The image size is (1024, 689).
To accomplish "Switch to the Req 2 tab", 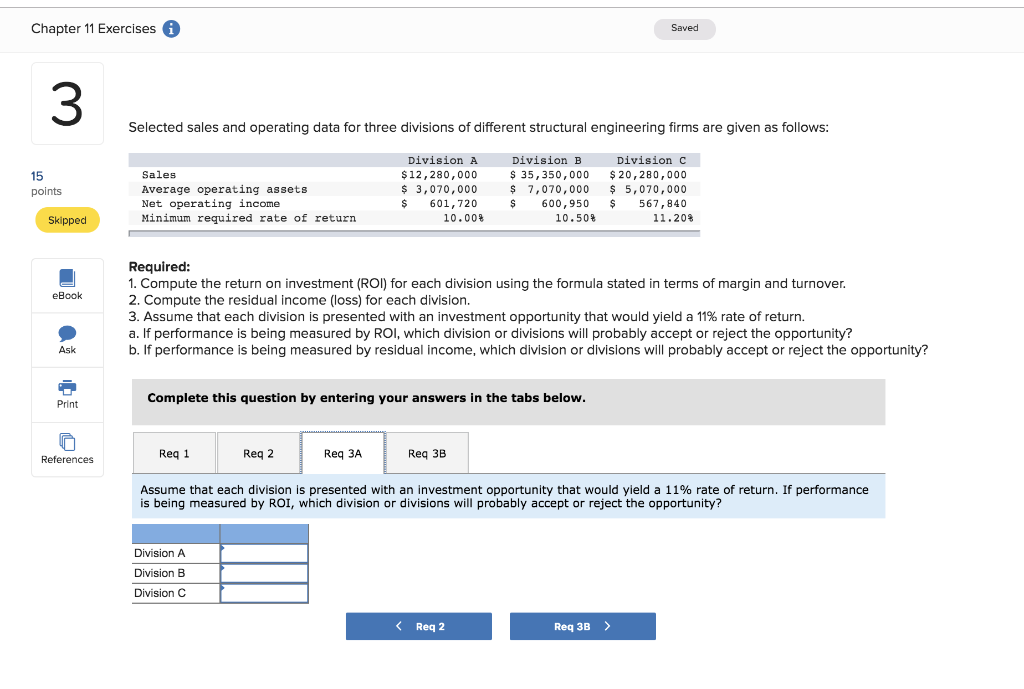I will coord(259,453).
